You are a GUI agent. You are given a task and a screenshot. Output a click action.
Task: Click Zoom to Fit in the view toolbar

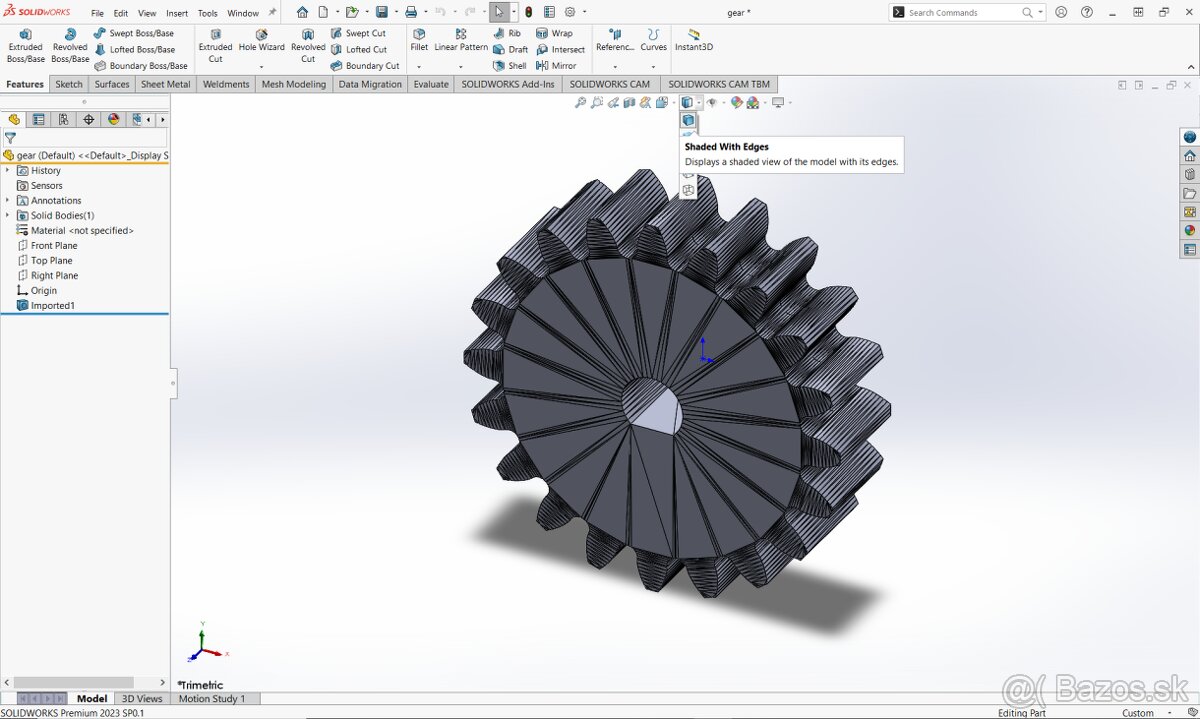tap(580, 102)
